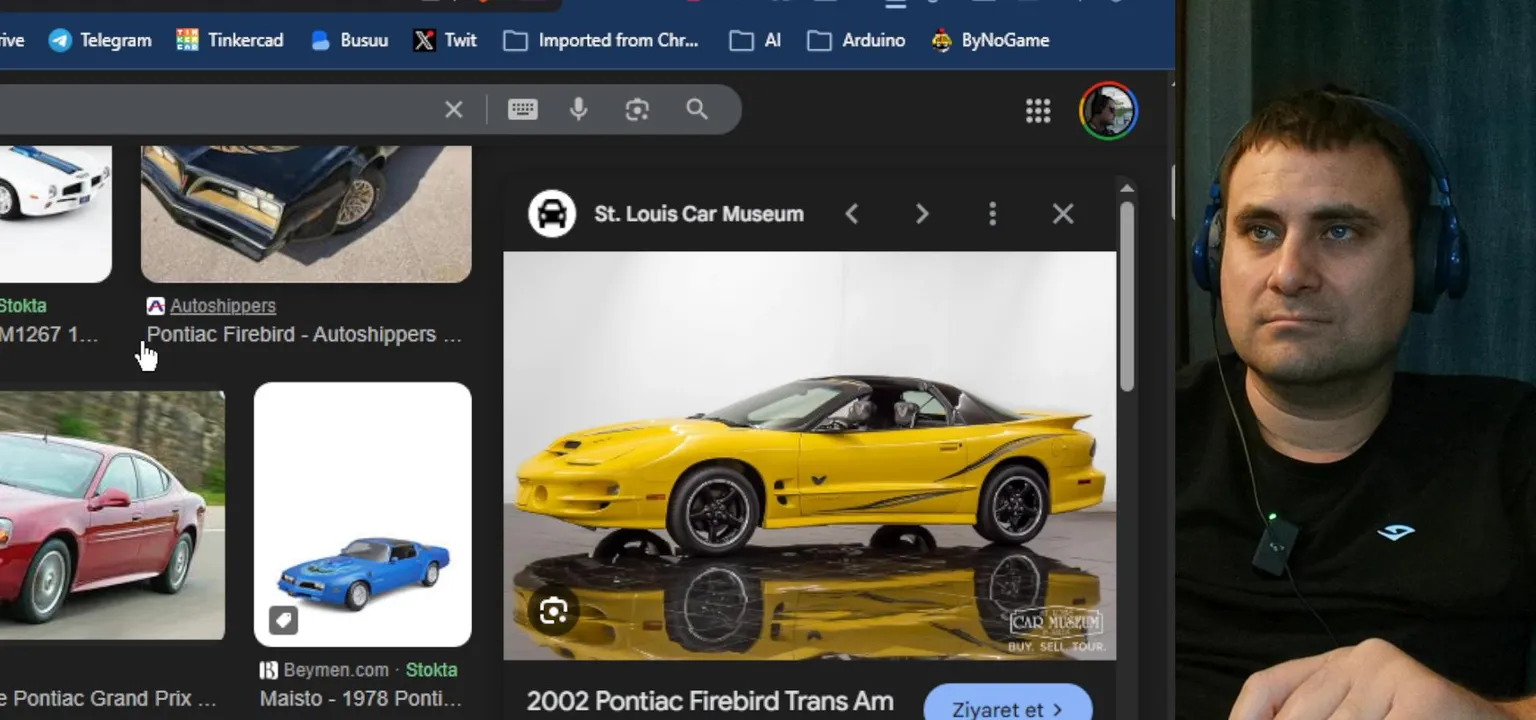The image size is (1536, 720).
Task: Click the Beymen.com favicon icon
Action: 268,670
